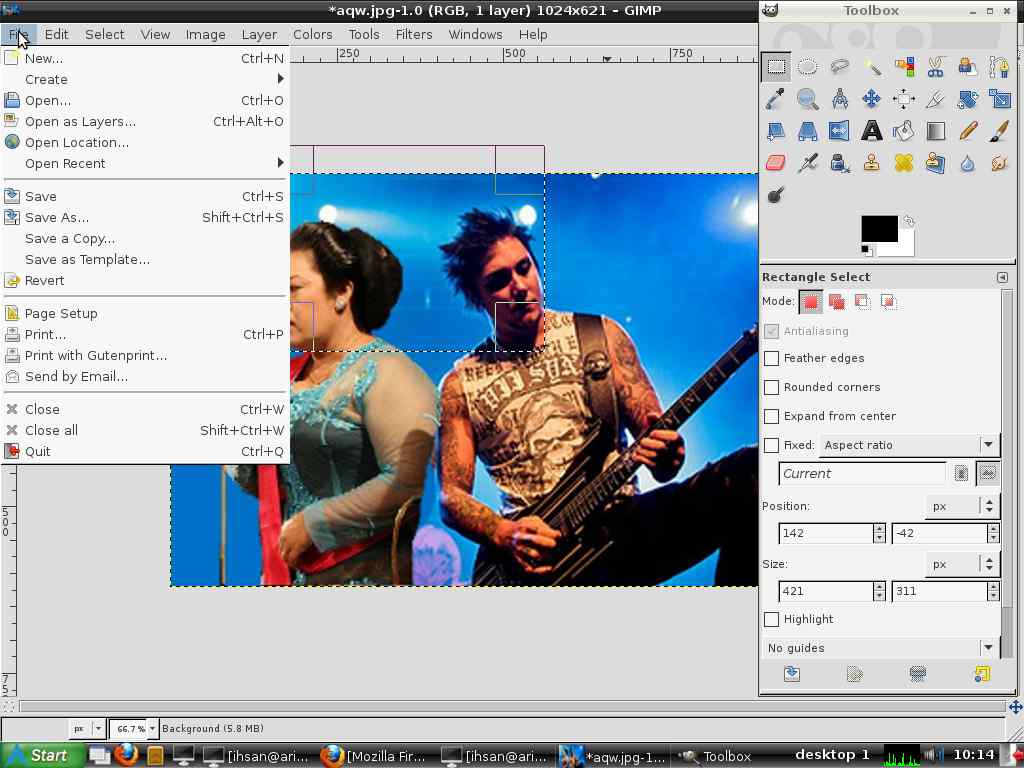Select the Eraser tool
The image size is (1024, 768).
[776, 163]
